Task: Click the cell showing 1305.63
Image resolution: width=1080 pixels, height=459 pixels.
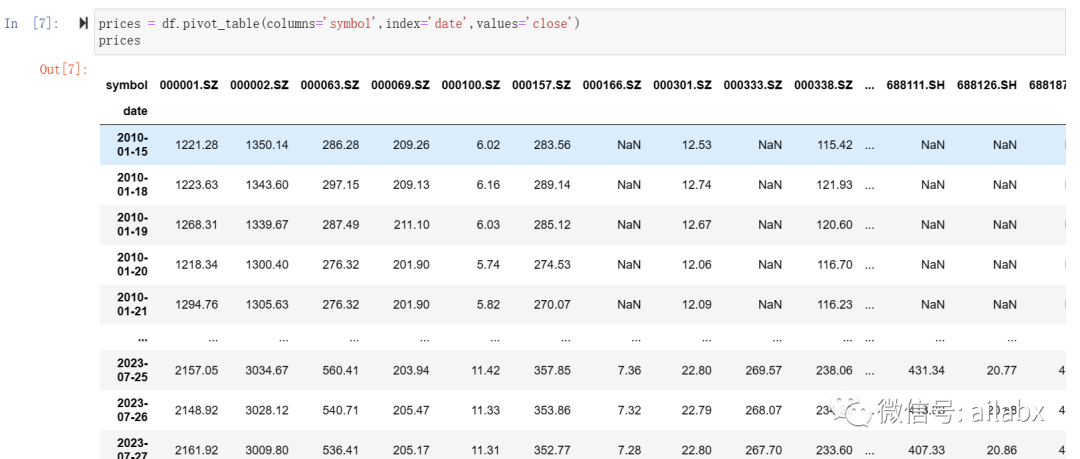Action: tap(267, 305)
